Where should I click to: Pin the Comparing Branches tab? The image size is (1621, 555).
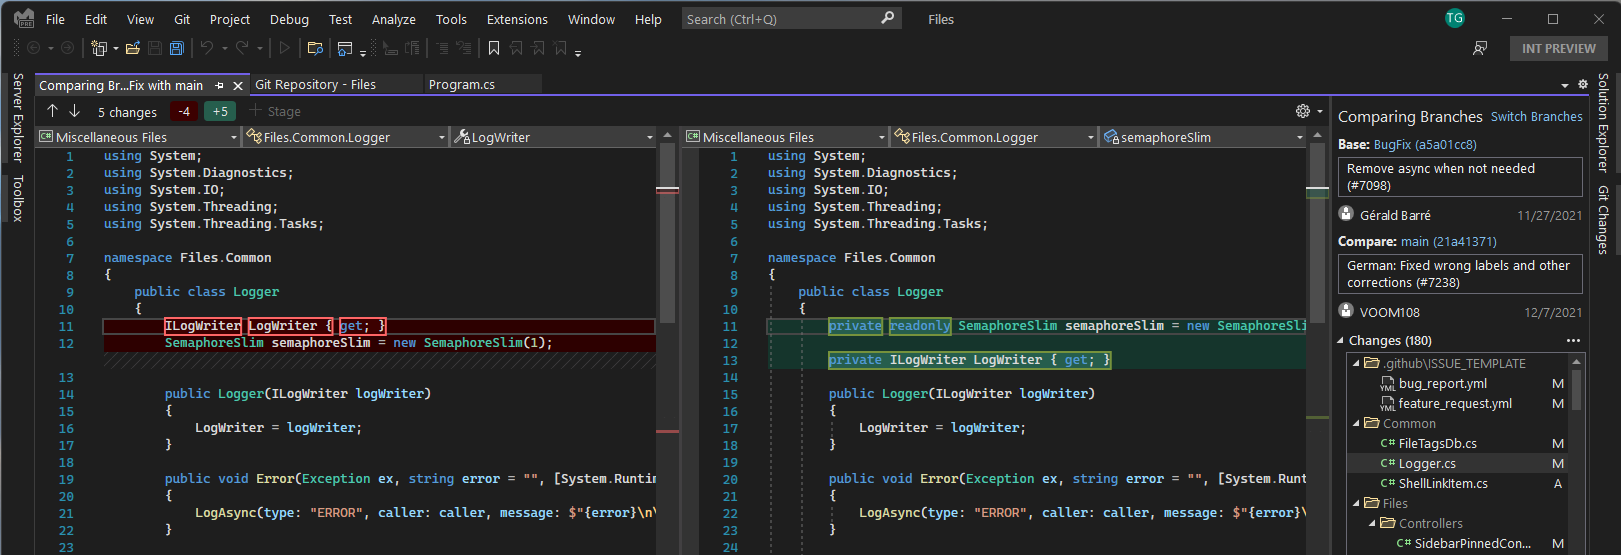click(219, 86)
